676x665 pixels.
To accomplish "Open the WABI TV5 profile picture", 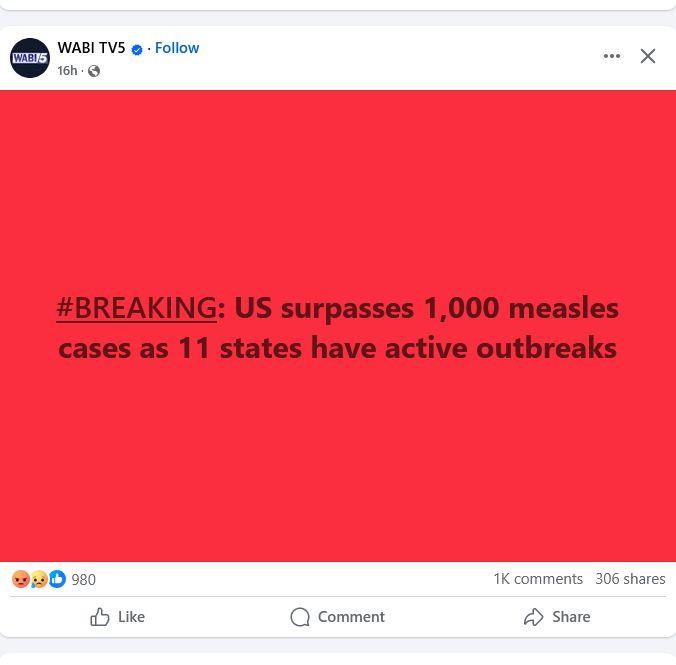I will coord(30,58).
